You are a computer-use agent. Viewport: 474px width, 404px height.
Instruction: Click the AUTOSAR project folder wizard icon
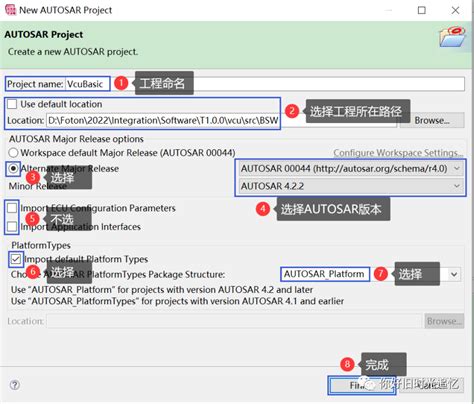coord(452,37)
